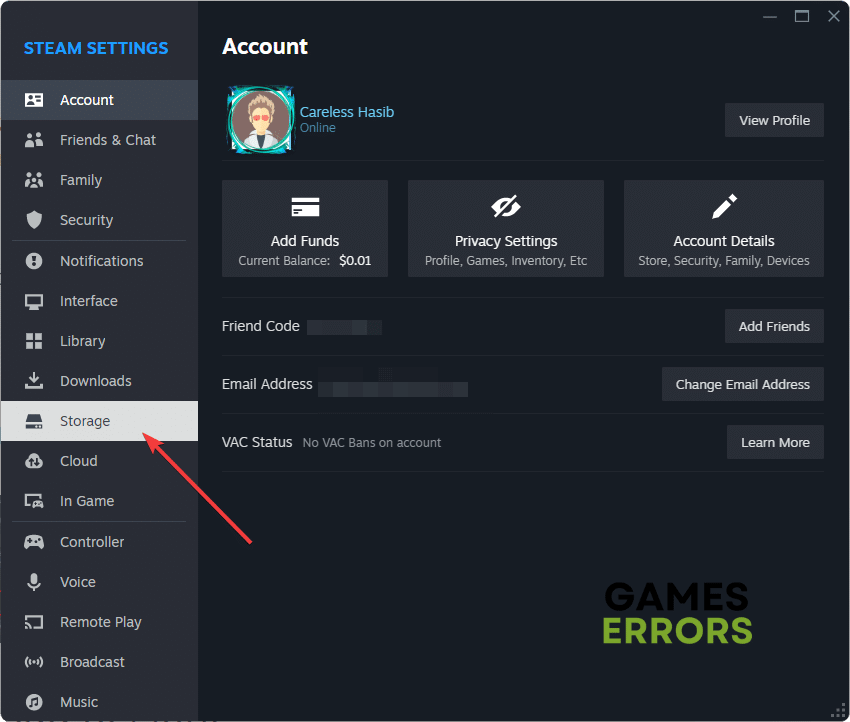850x722 pixels.
Task: Click Change Email Address button
Action: pyautogui.click(x=743, y=384)
